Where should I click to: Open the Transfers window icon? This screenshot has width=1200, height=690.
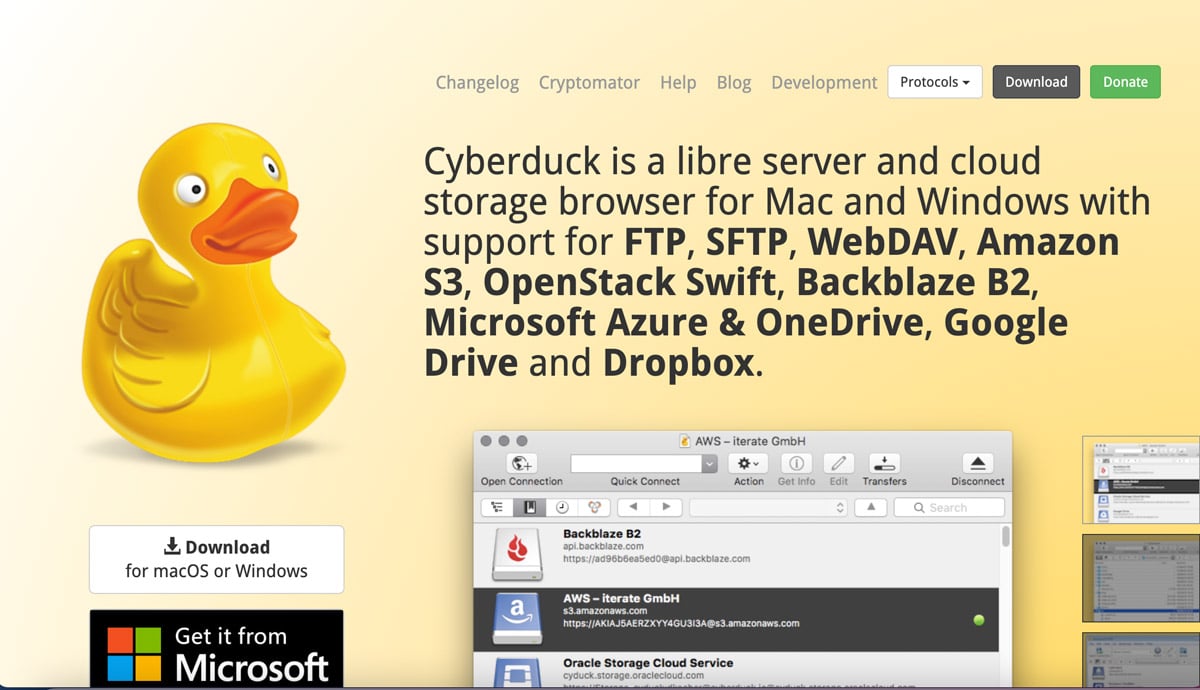884,463
